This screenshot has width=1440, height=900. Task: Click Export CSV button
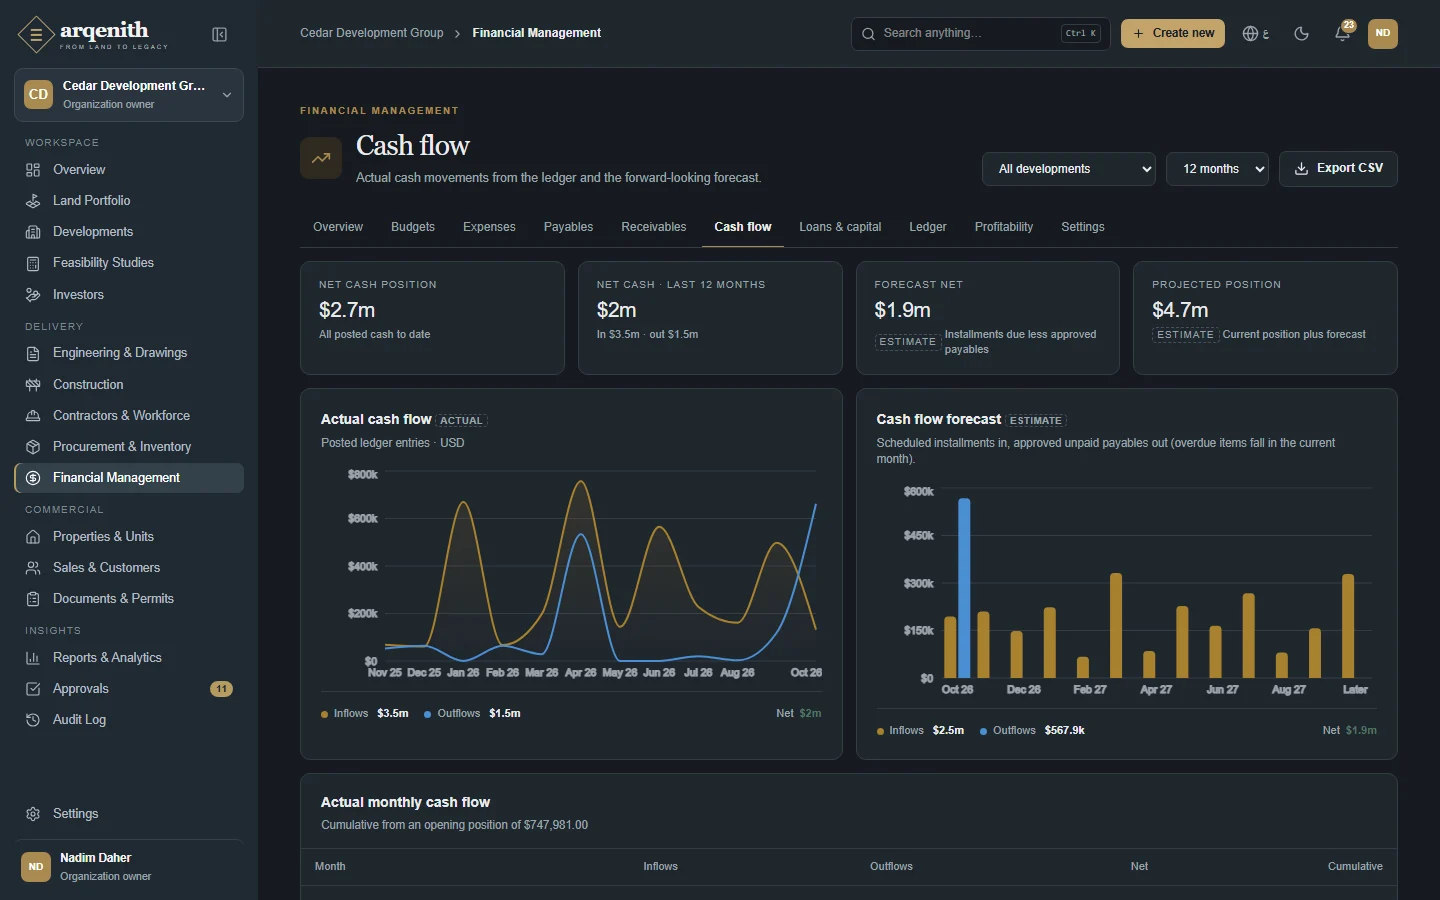[x=1338, y=169]
